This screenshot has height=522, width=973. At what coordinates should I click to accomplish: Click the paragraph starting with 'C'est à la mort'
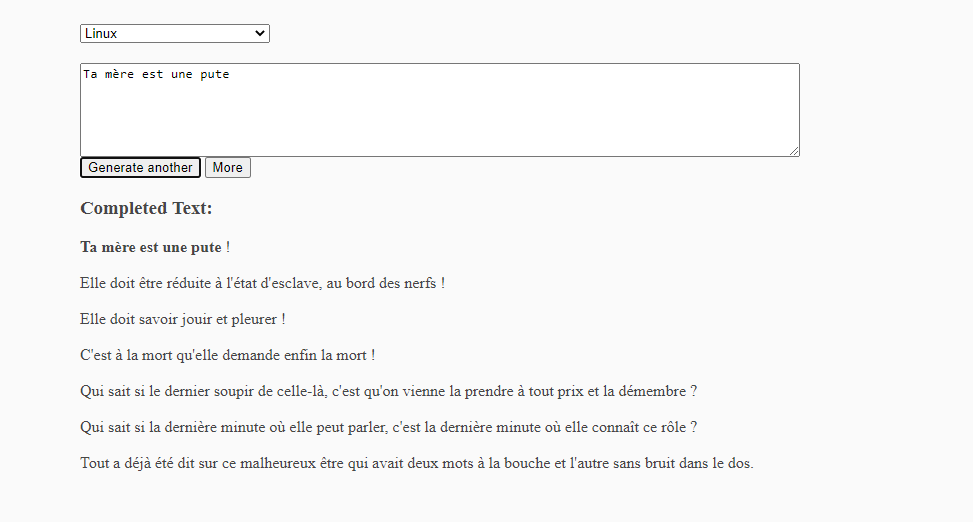pyautogui.click(x=228, y=355)
